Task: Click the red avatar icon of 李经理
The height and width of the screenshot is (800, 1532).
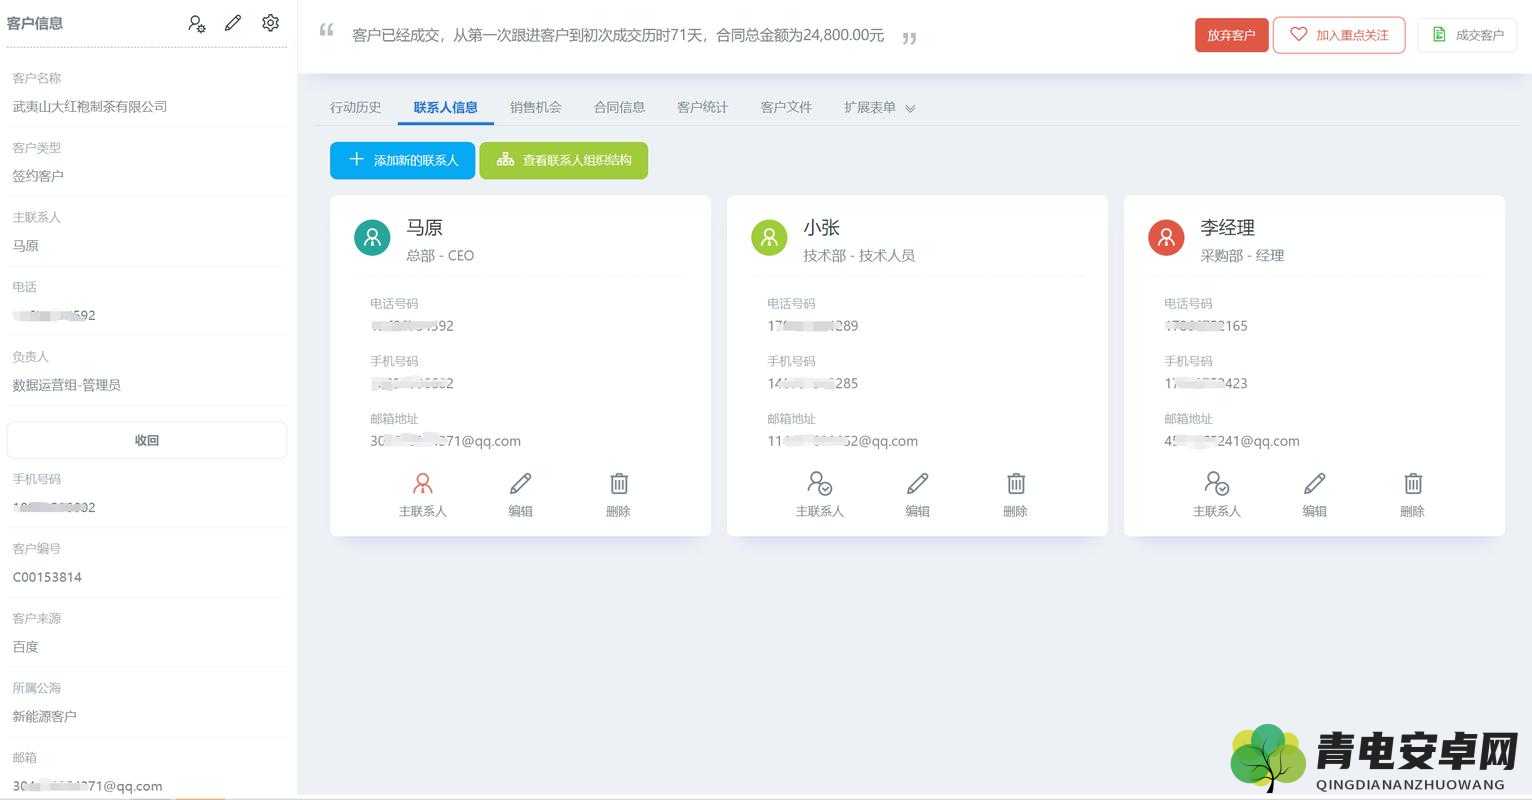Action: point(1166,237)
